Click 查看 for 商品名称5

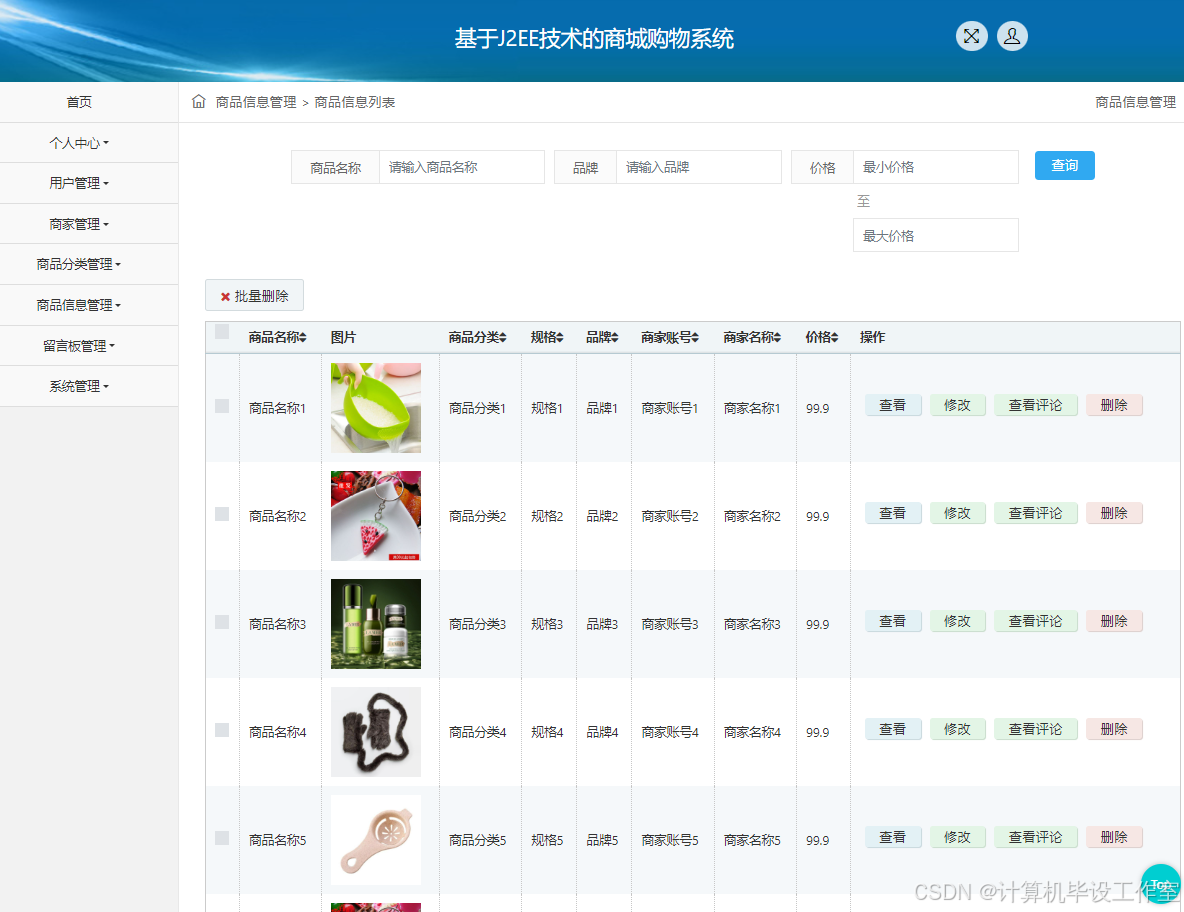(893, 837)
